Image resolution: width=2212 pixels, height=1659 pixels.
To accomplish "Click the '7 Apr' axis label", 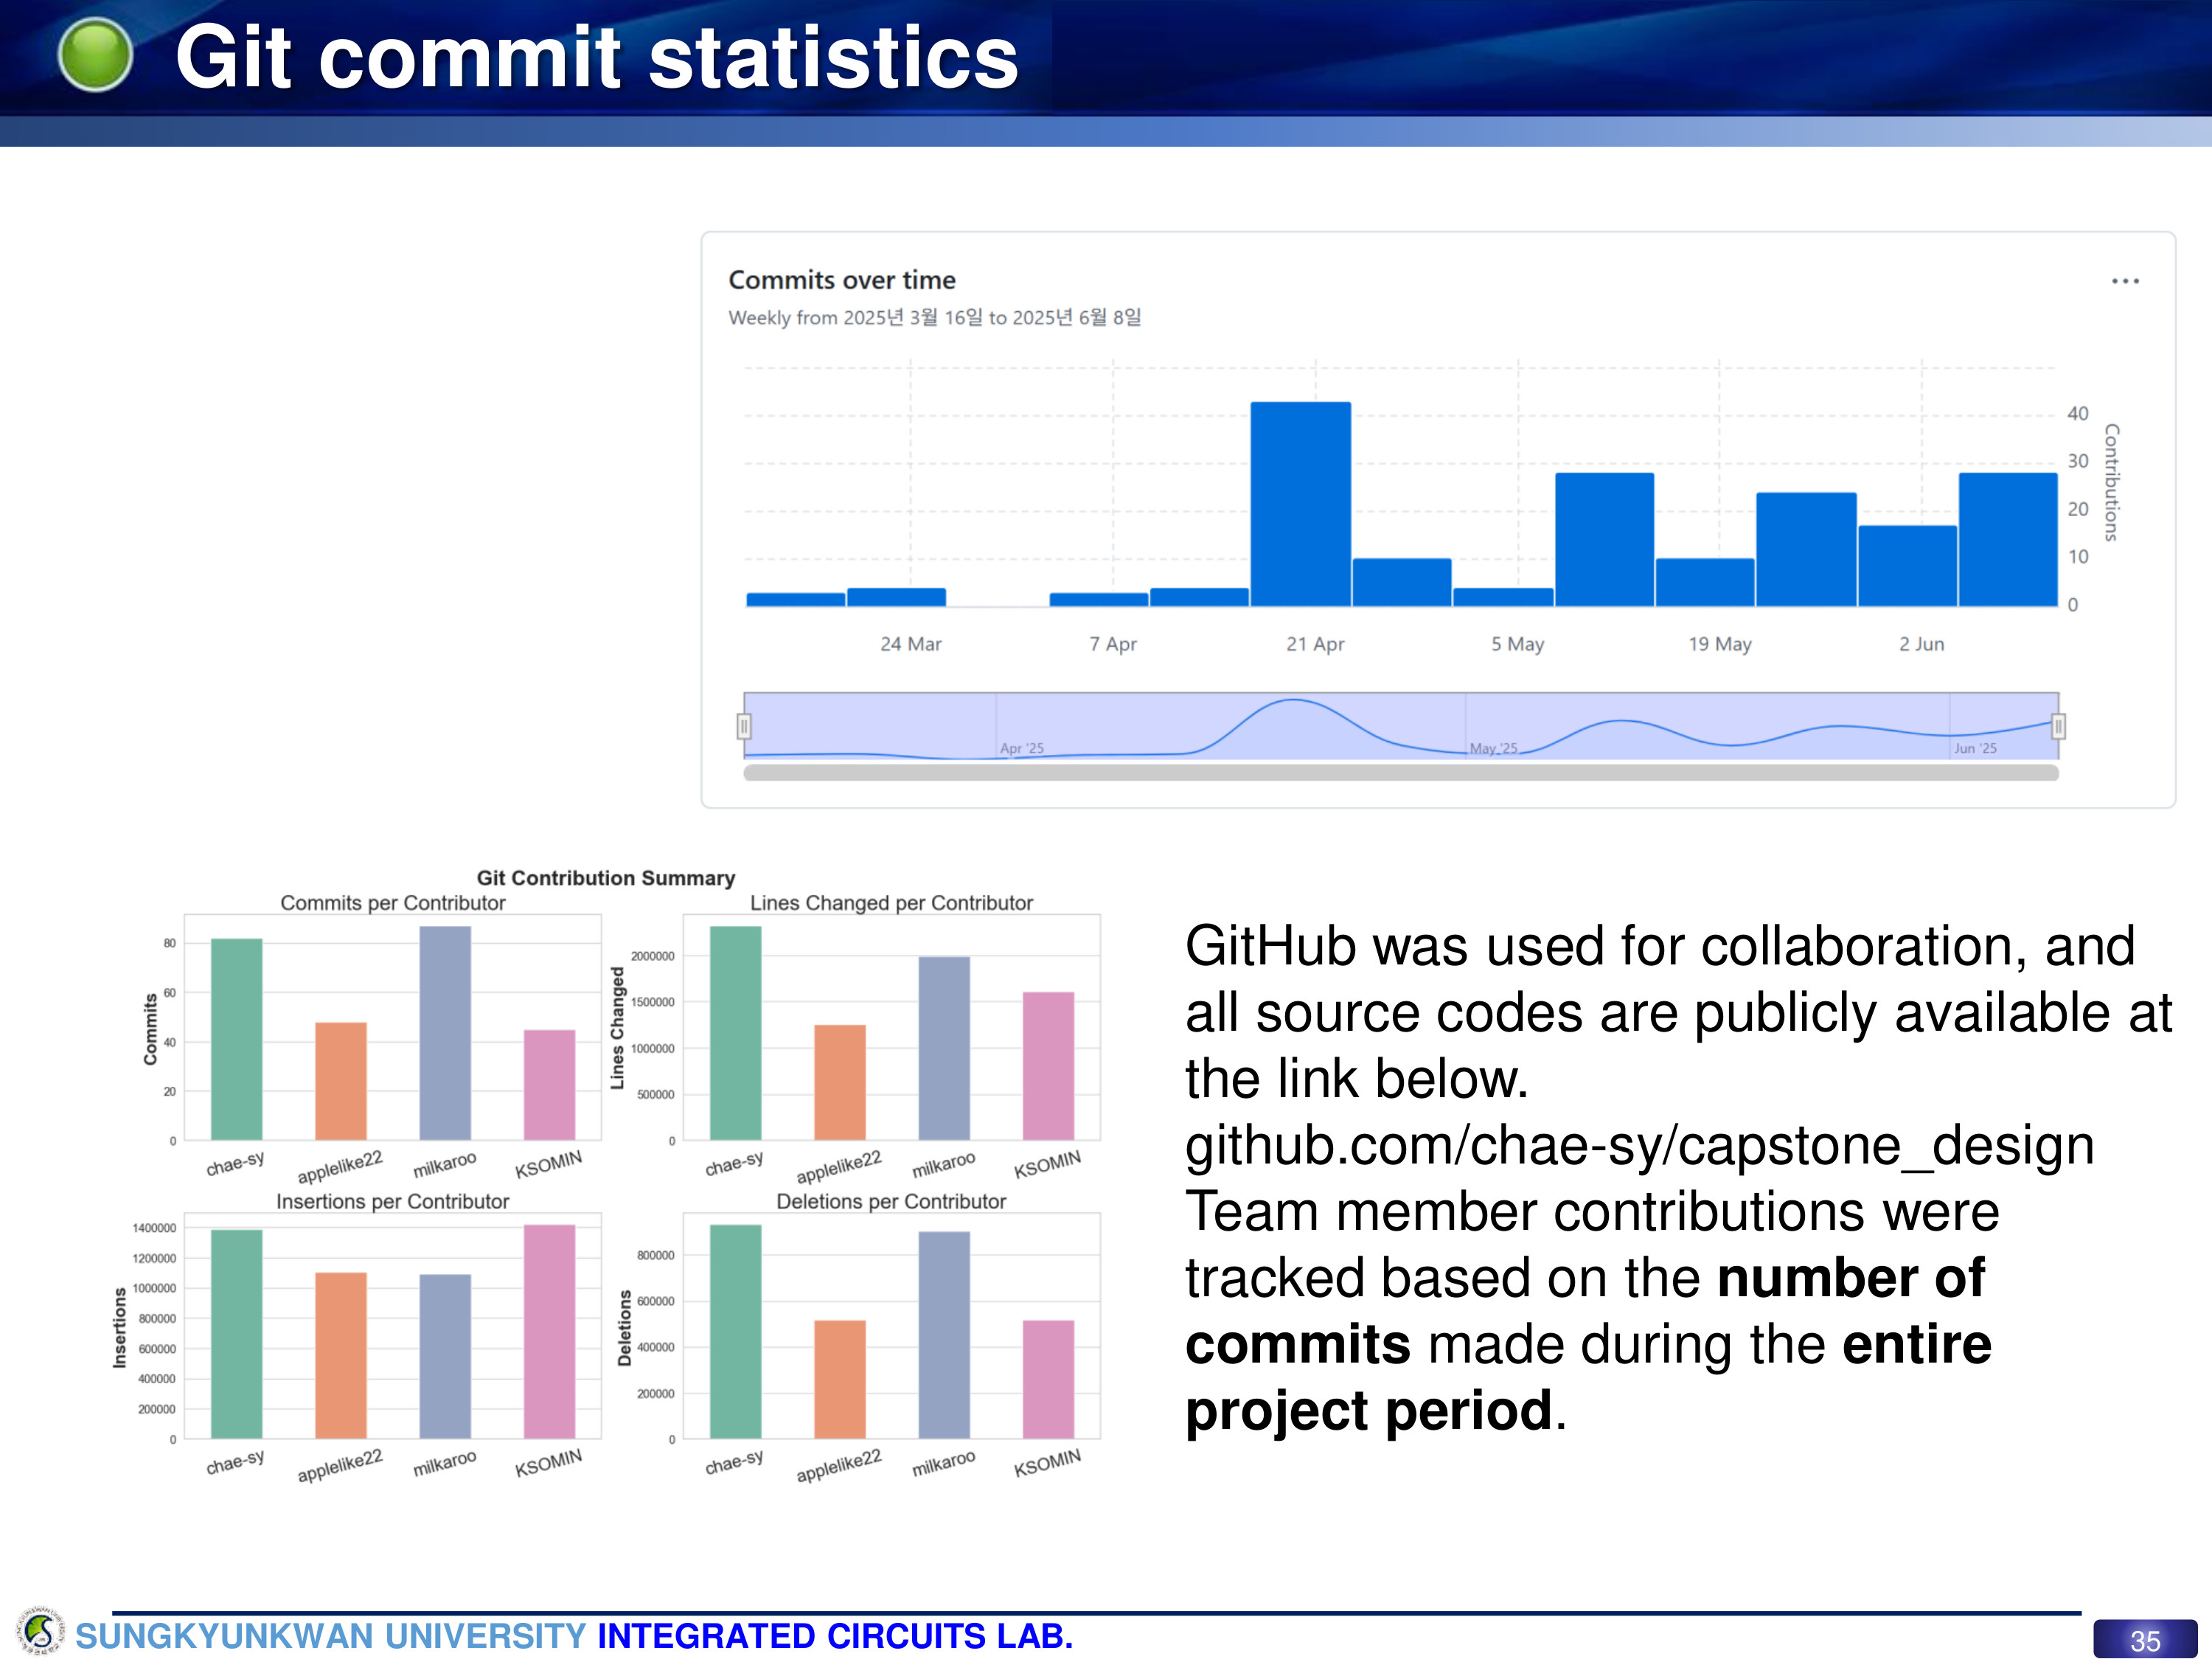I will [x=1113, y=644].
